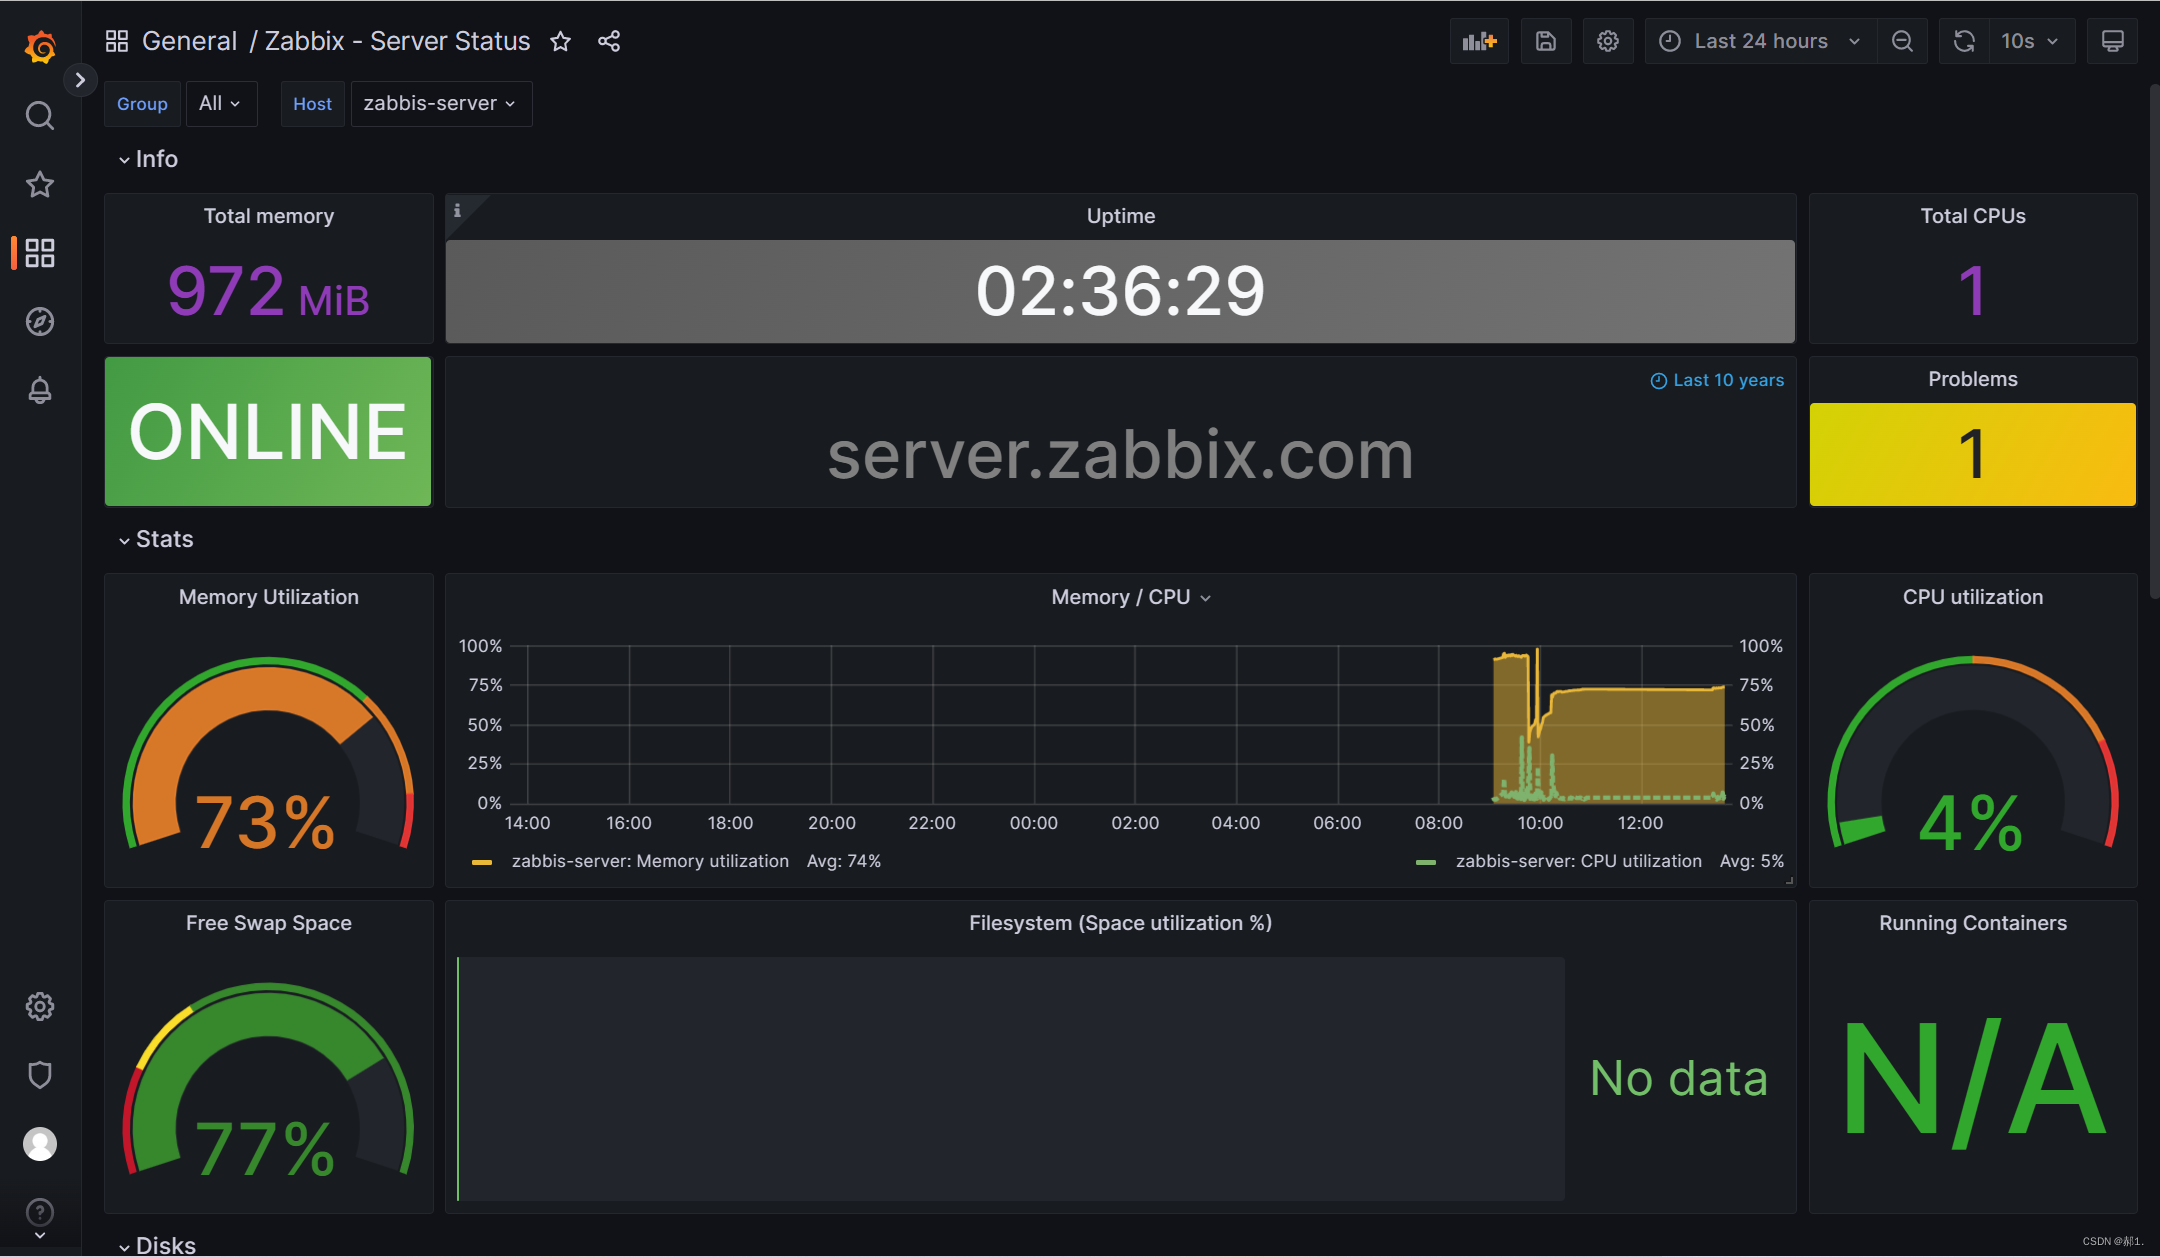
Task: Click the yellow Problems panel showing 1
Action: click(x=1972, y=454)
